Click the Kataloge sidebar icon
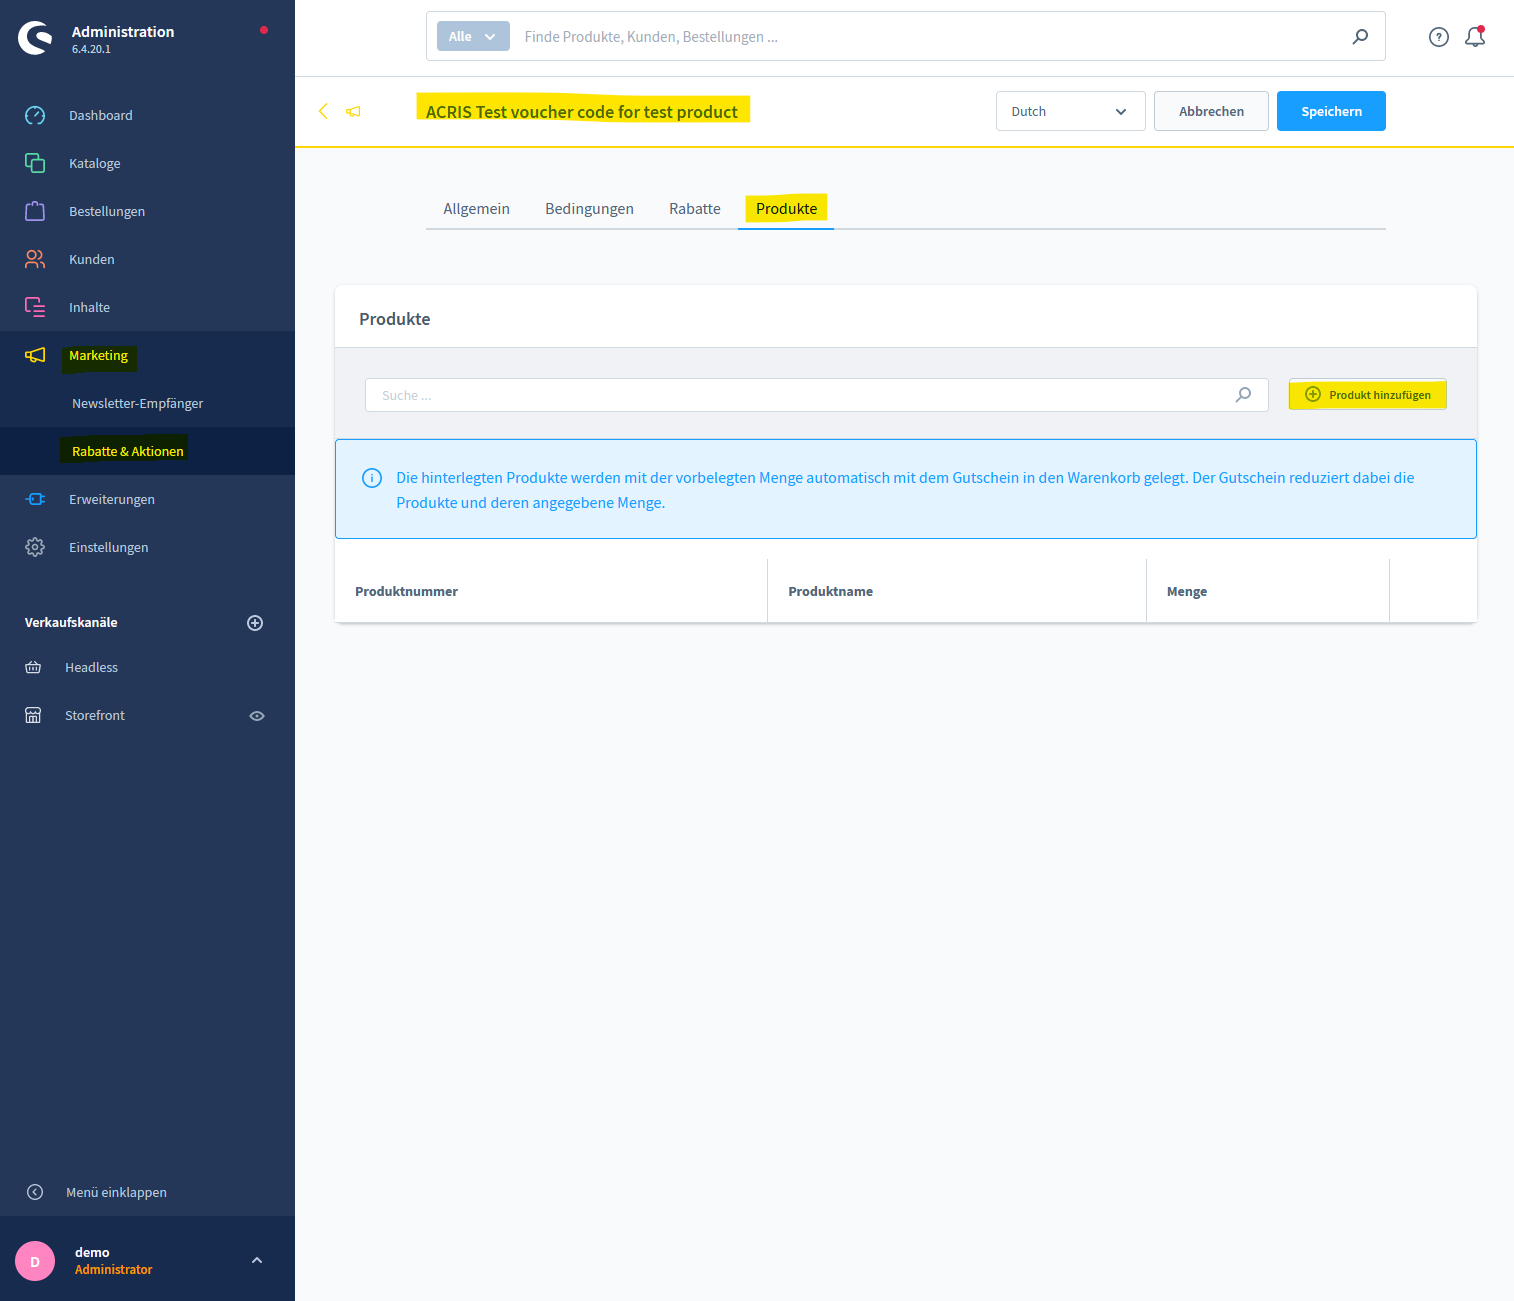 pyautogui.click(x=35, y=163)
